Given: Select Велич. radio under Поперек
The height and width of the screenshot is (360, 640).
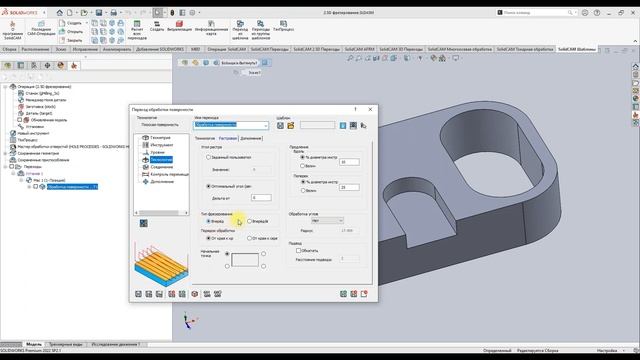Looking at the screenshot, I should (x=302, y=190).
